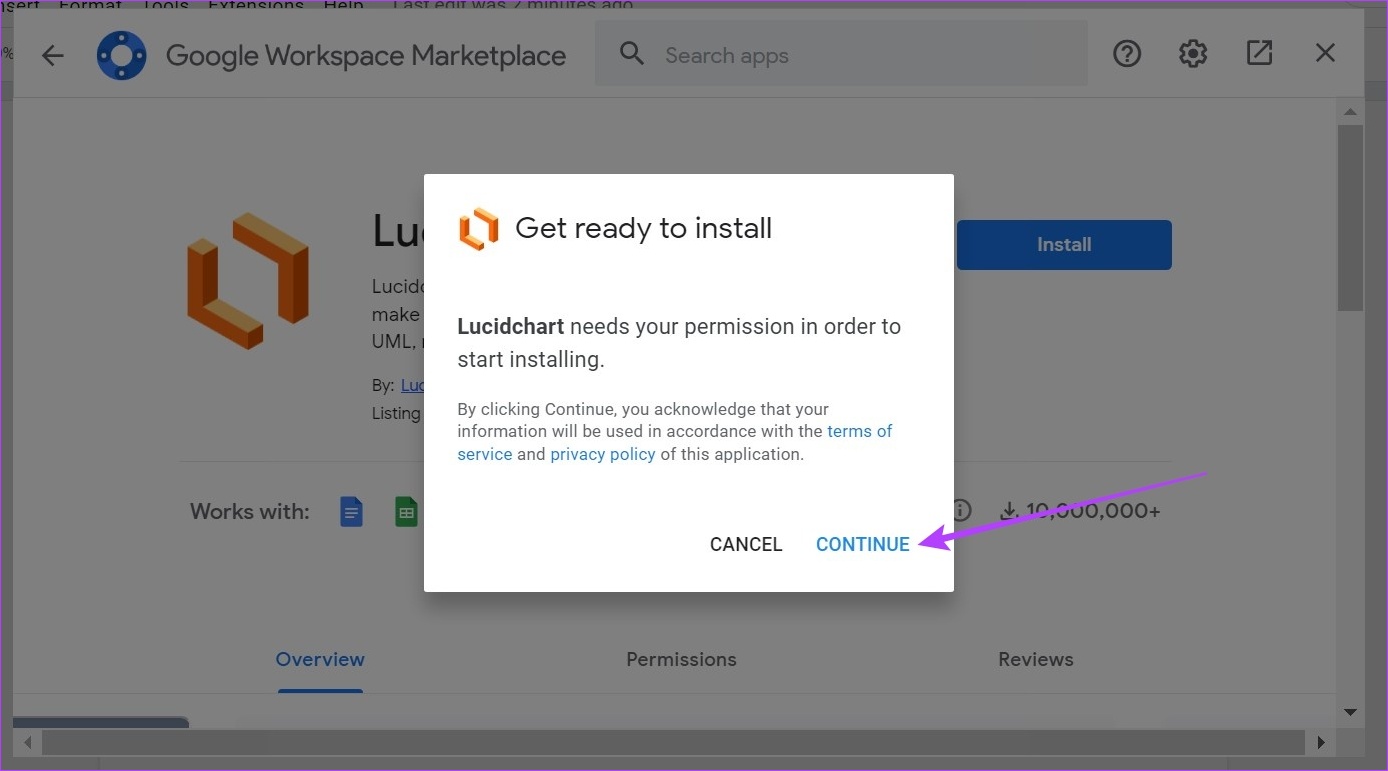Open the Format menu in Docs
Screen dimensions: 1388x771
(x=91, y=5)
